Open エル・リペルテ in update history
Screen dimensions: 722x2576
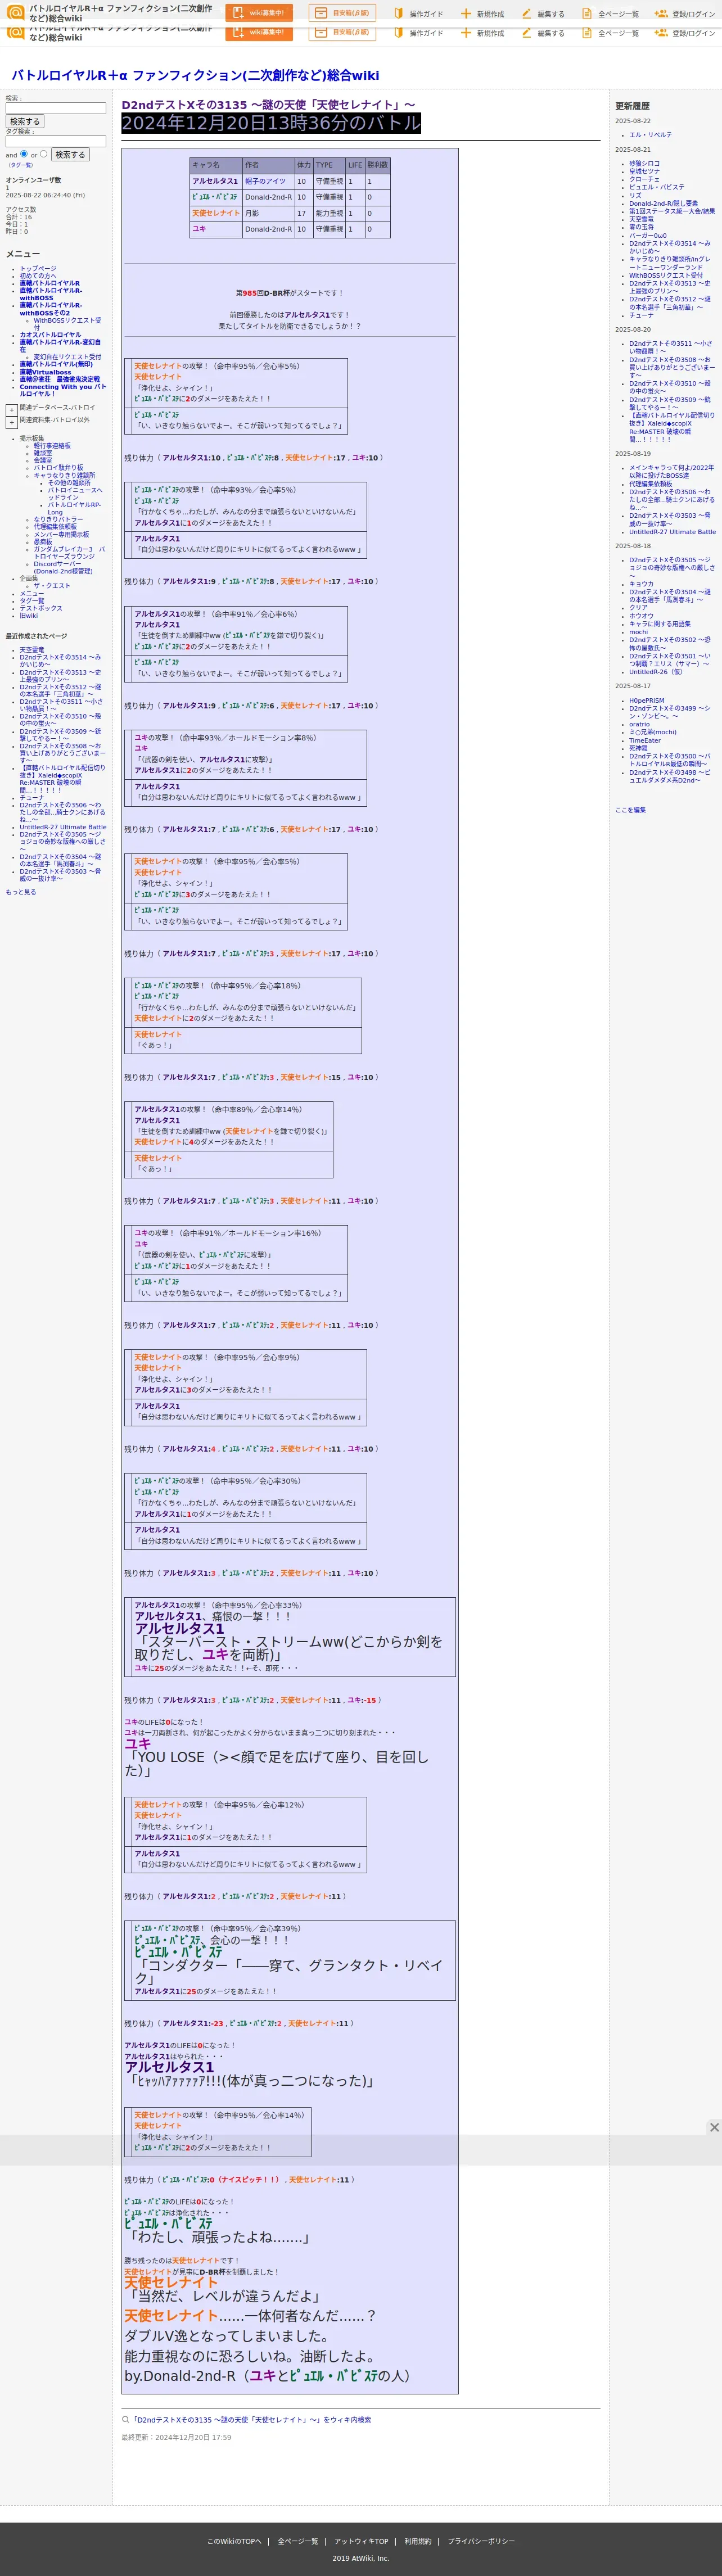650,135
